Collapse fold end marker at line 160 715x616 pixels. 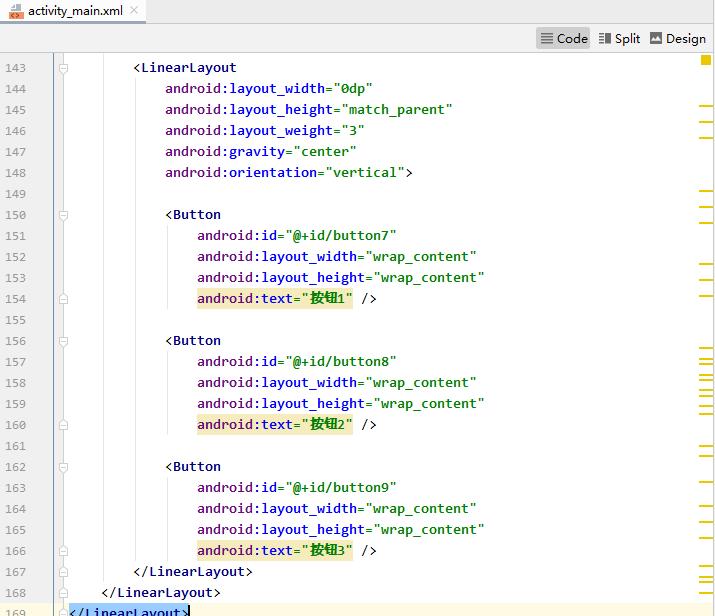click(x=63, y=425)
